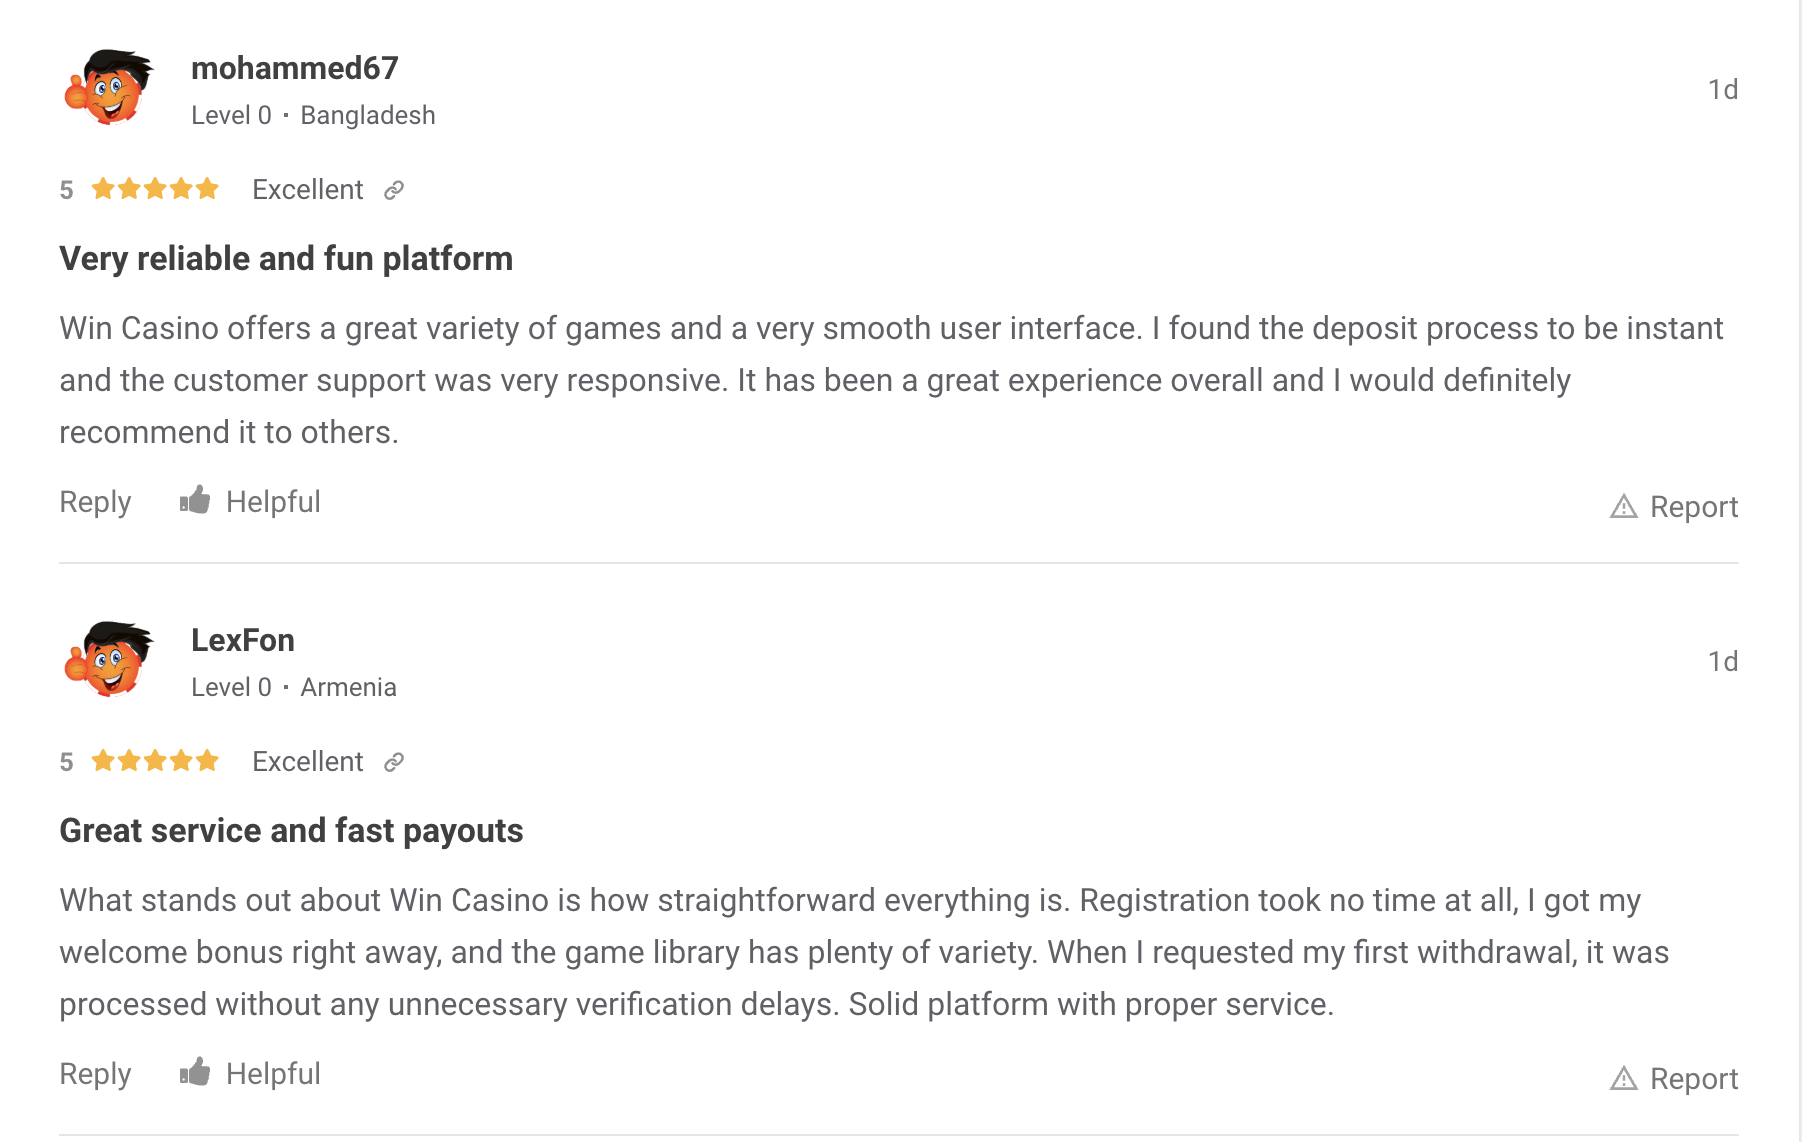Viewport: 1802px width, 1142px height.
Task: Reply to LexFon's review
Action: pos(95,1074)
